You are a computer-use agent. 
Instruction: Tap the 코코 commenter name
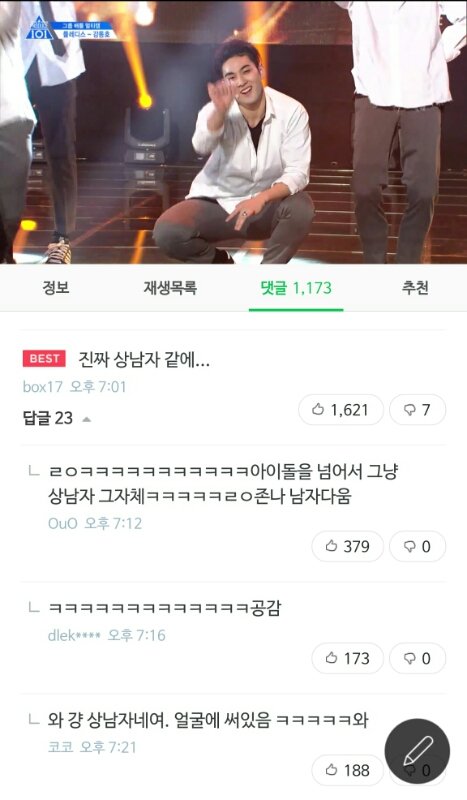[60, 747]
